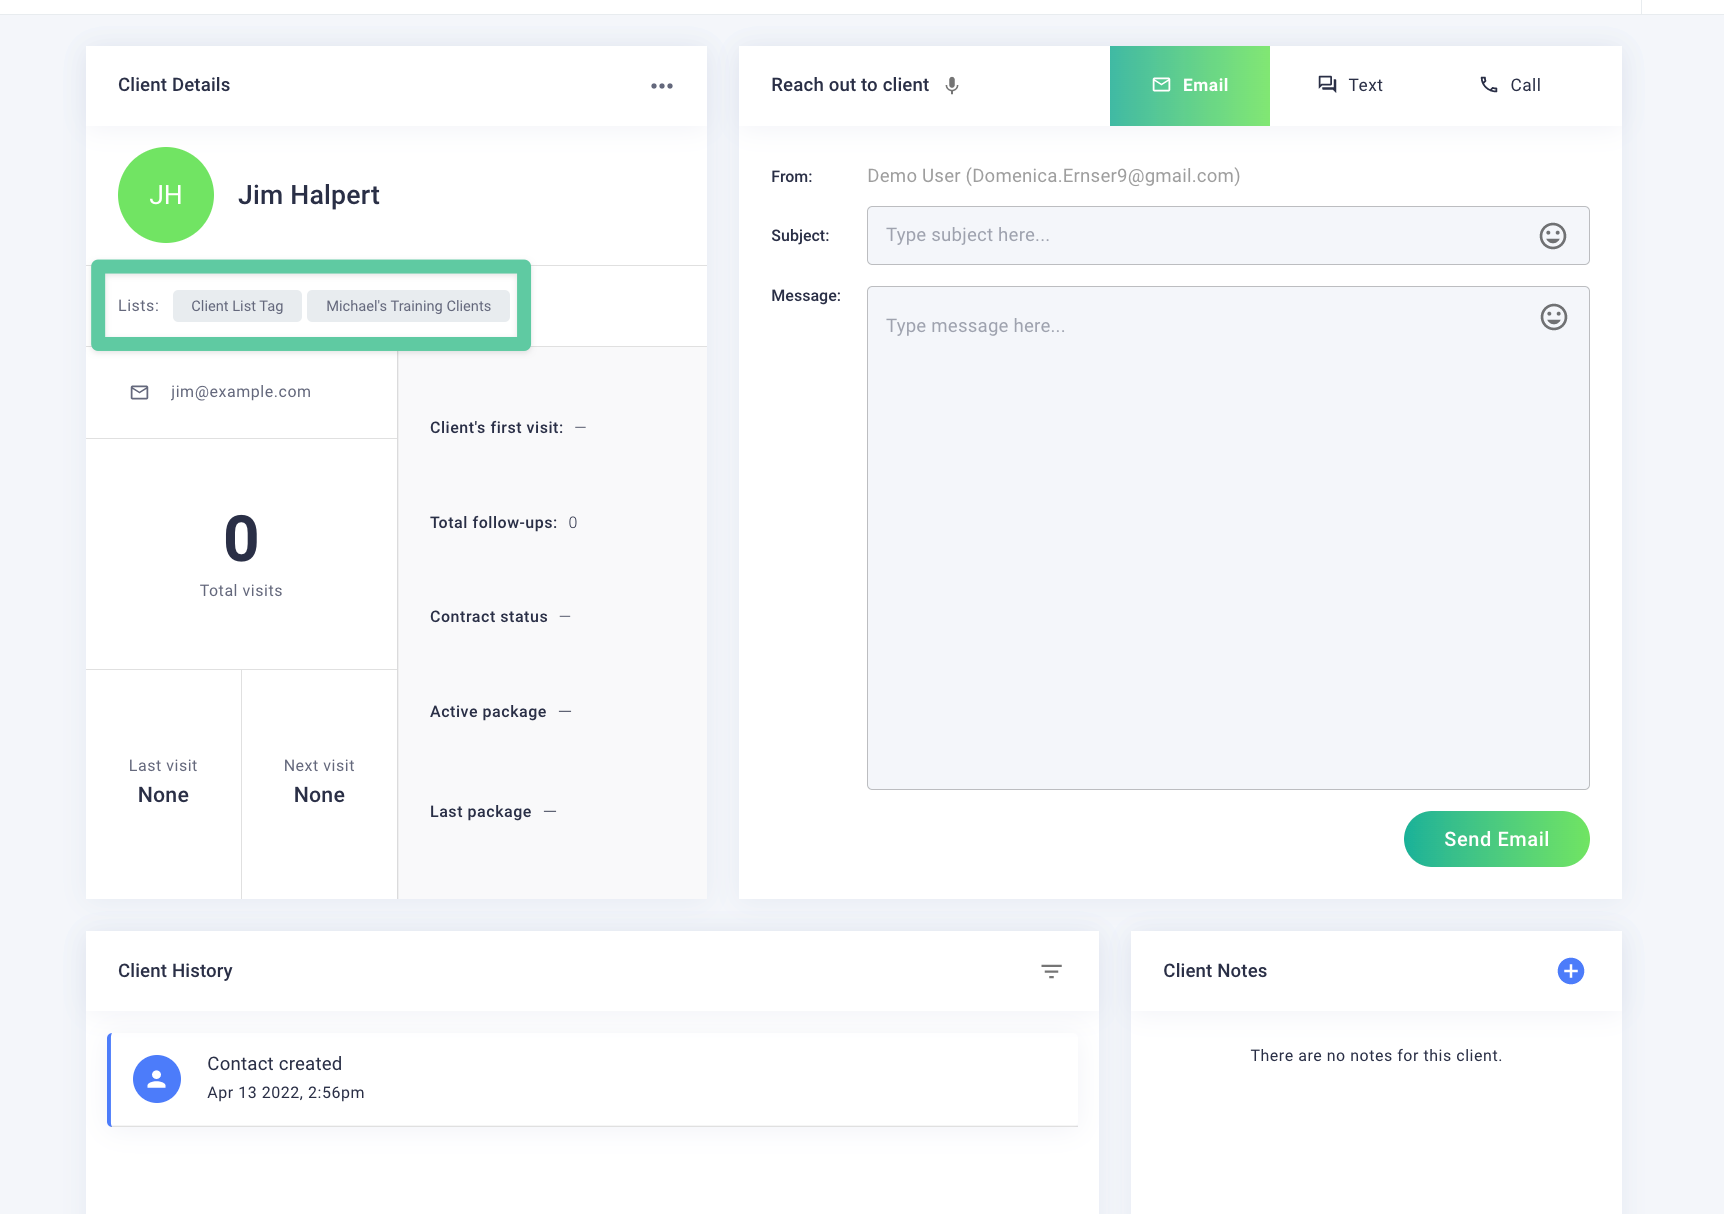Click the Total follow-ups label
Screen dimensions: 1724x1214
point(493,523)
